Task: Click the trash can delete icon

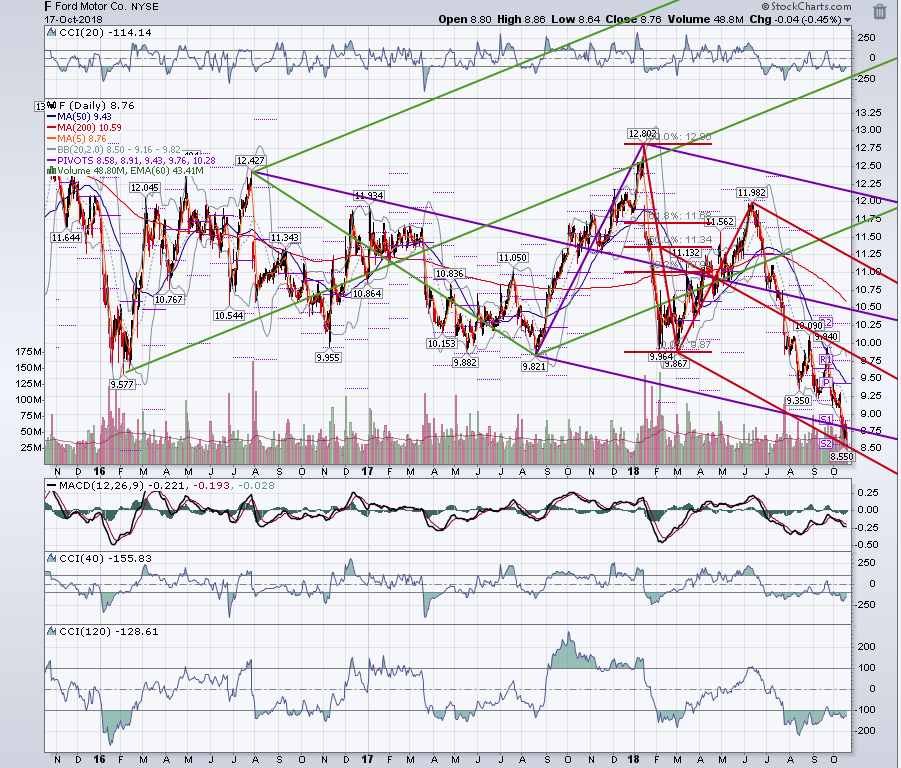Action: tap(880, 11)
